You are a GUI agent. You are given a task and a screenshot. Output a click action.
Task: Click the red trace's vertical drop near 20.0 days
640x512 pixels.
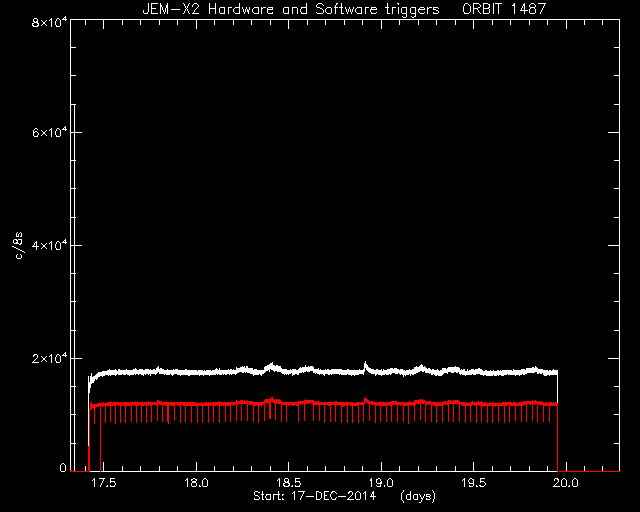coord(558,437)
